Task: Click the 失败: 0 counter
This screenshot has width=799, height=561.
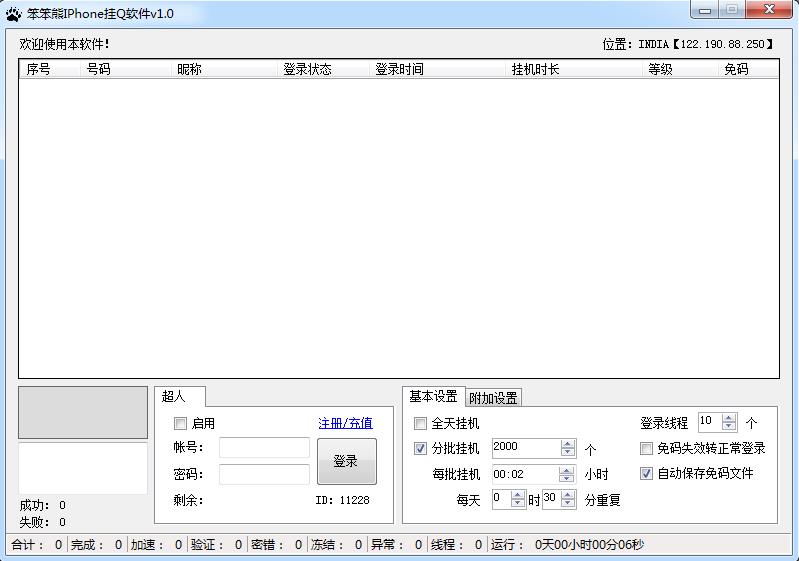Action: point(43,522)
